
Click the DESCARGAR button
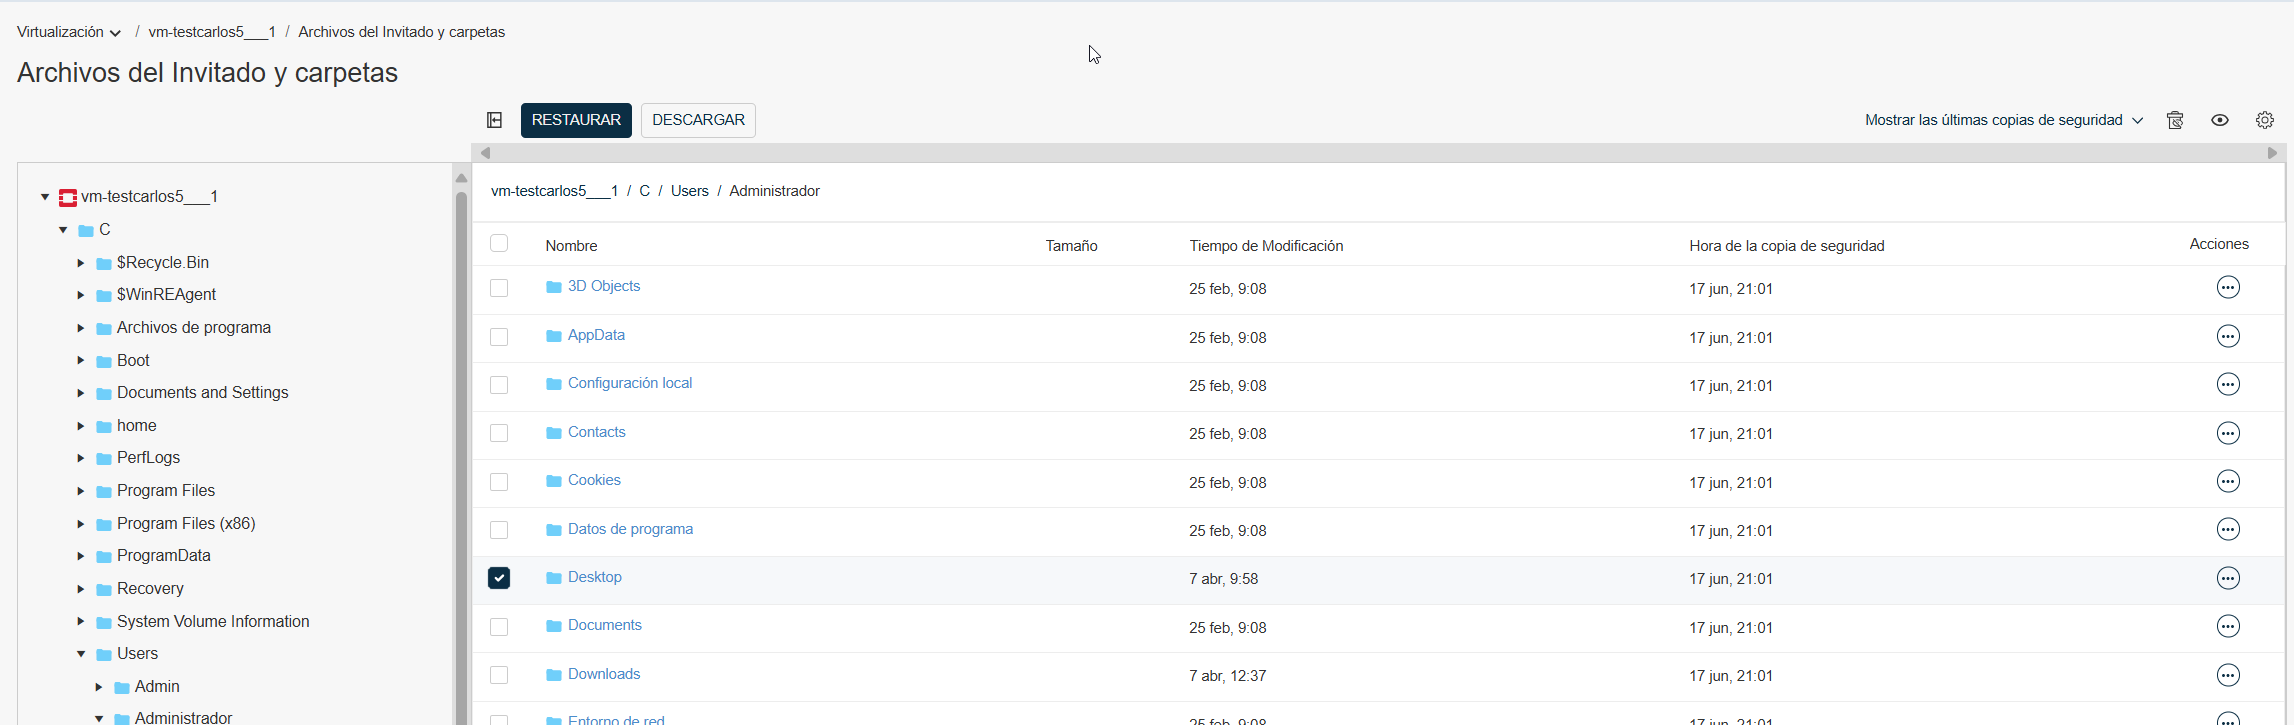(698, 120)
